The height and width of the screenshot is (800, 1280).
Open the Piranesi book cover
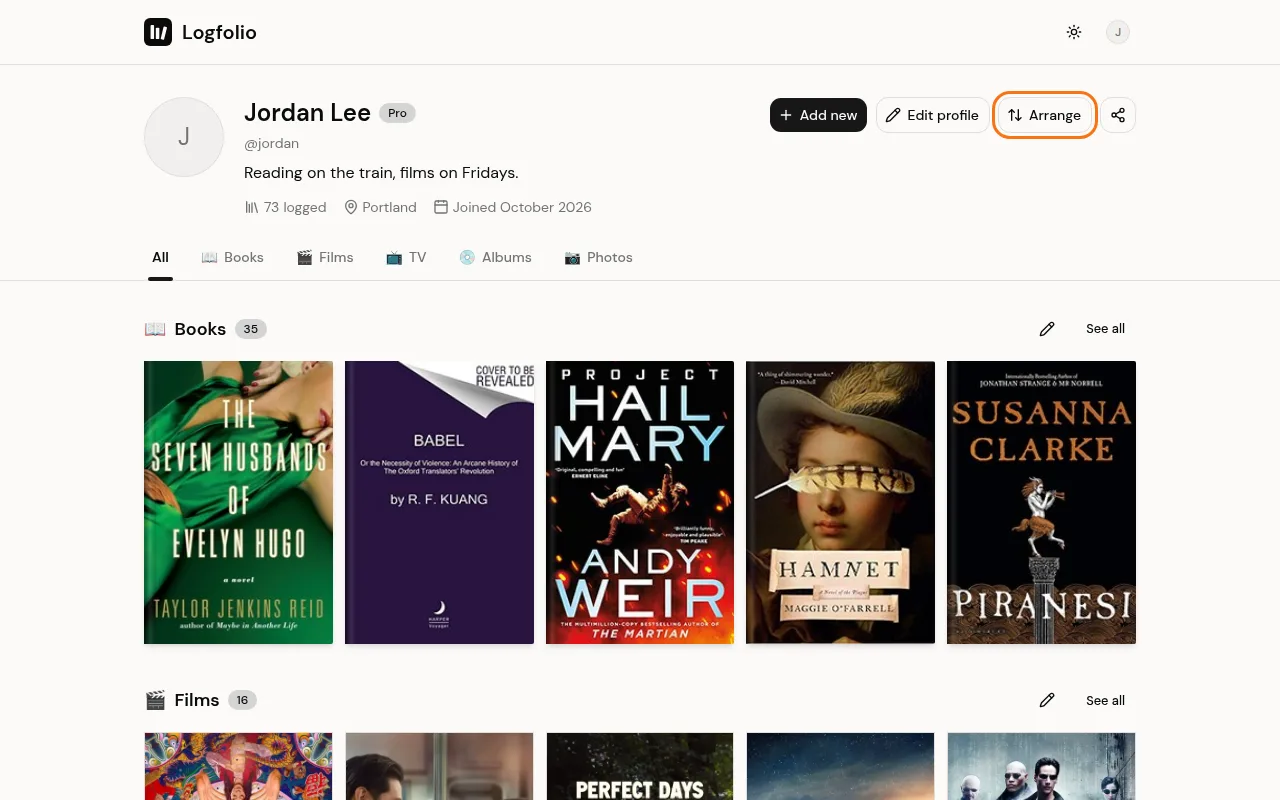[x=1041, y=502]
